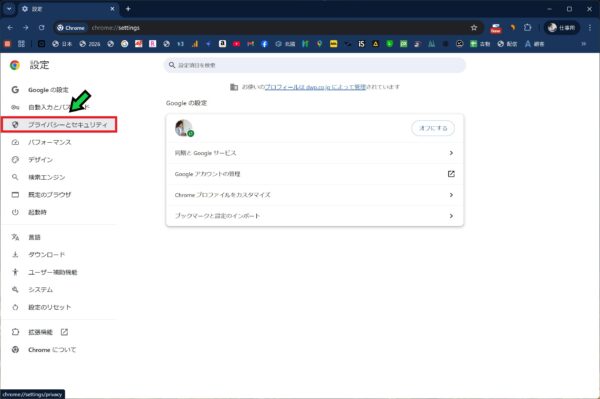This screenshot has height=399, width=600.
Task: Open システム settings section
Action: [x=59, y=290]
